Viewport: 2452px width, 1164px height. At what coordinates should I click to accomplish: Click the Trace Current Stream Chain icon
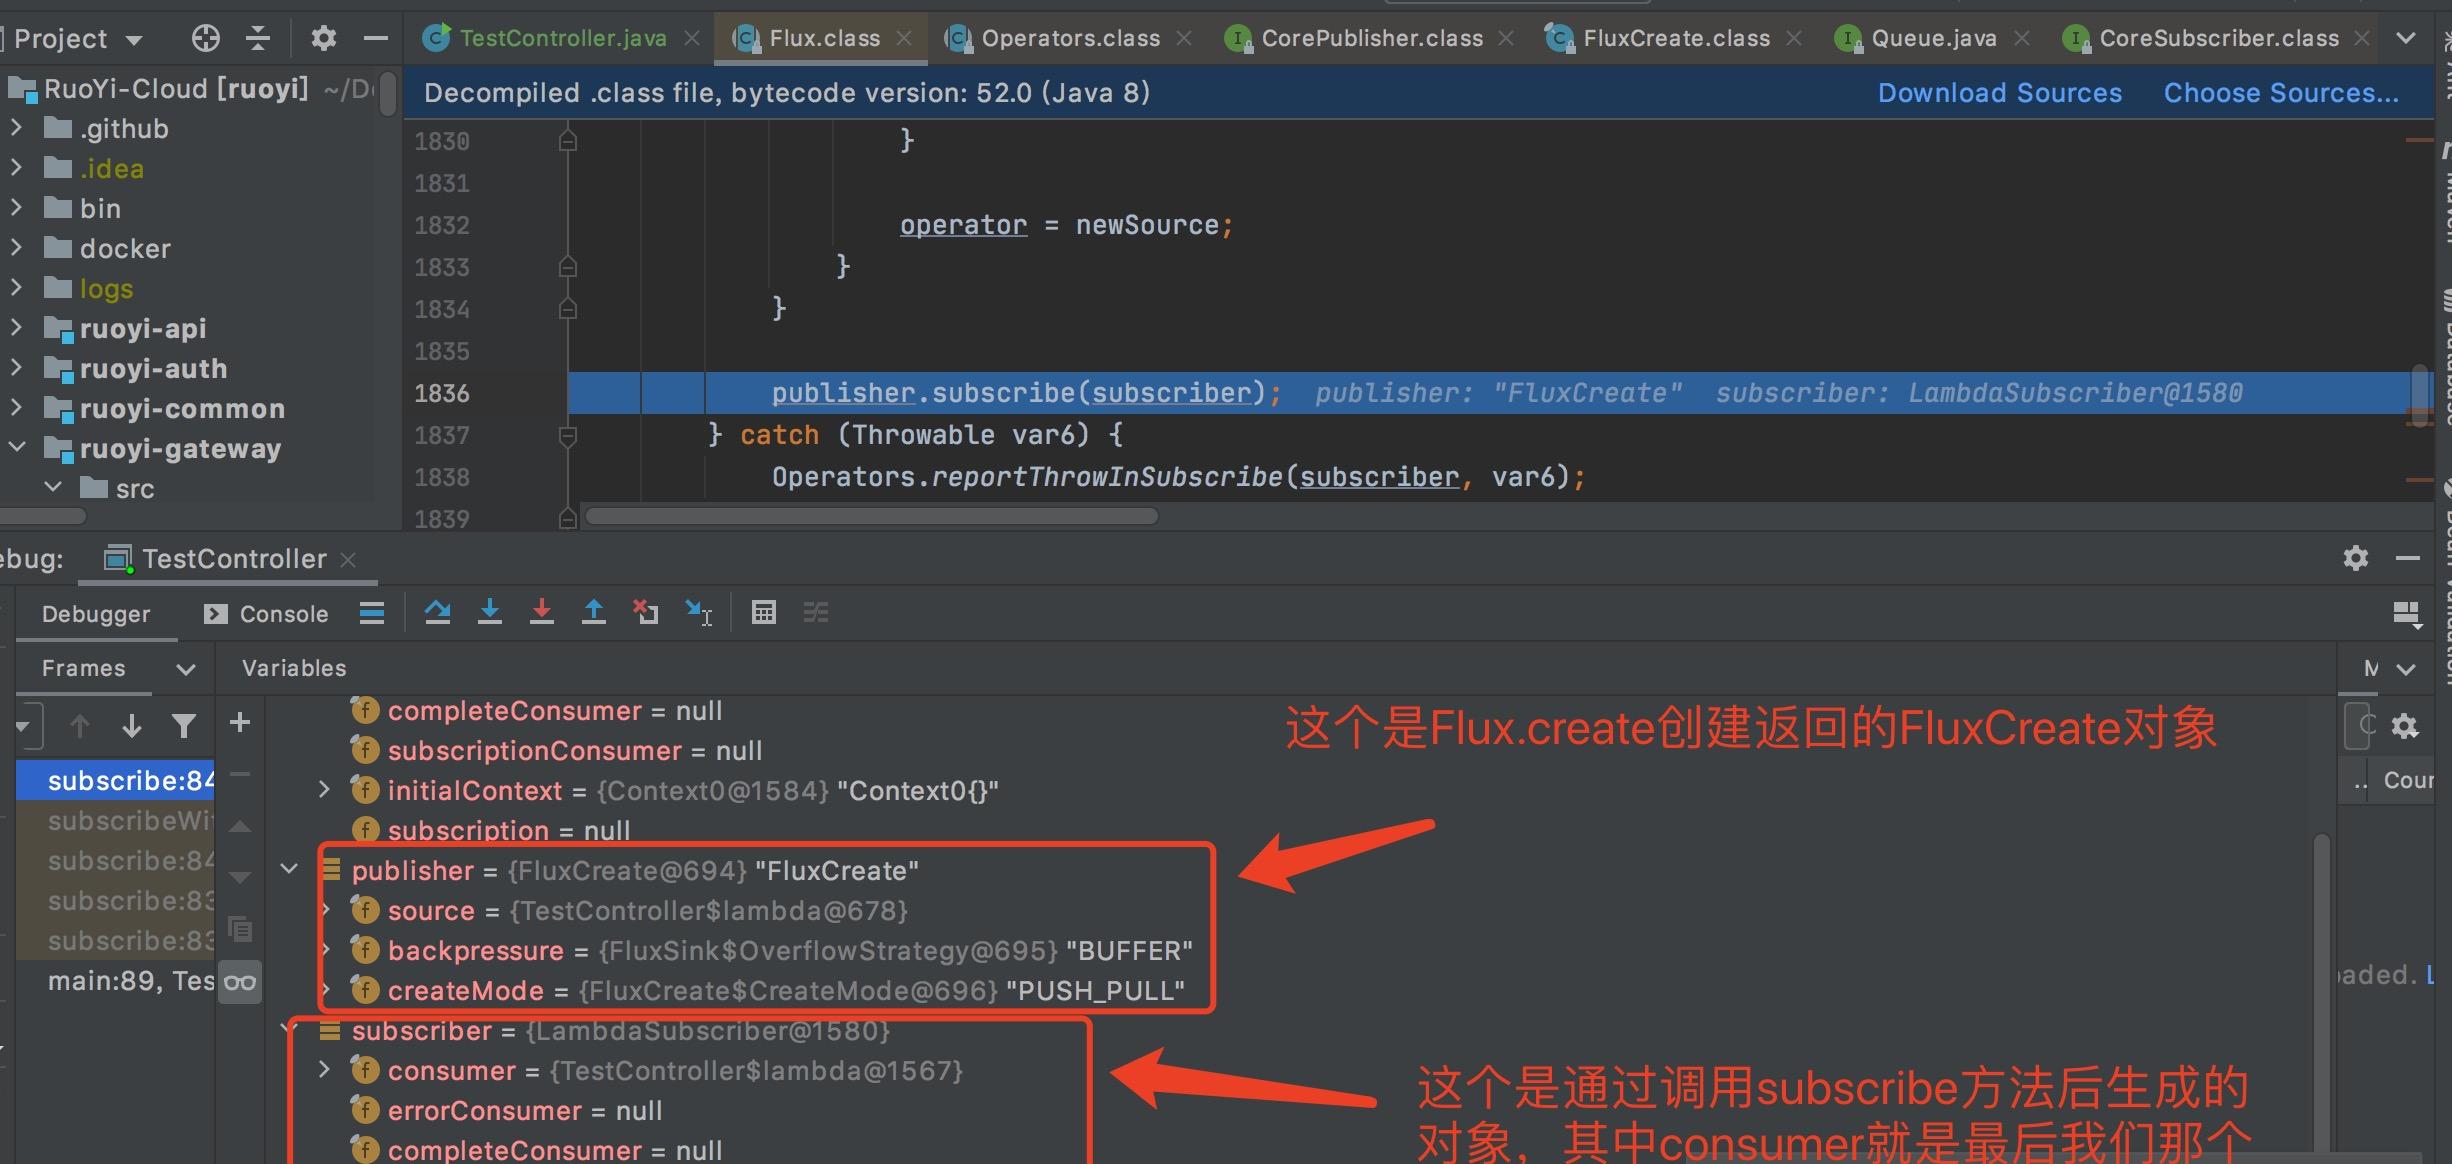(x=816, y=612)
